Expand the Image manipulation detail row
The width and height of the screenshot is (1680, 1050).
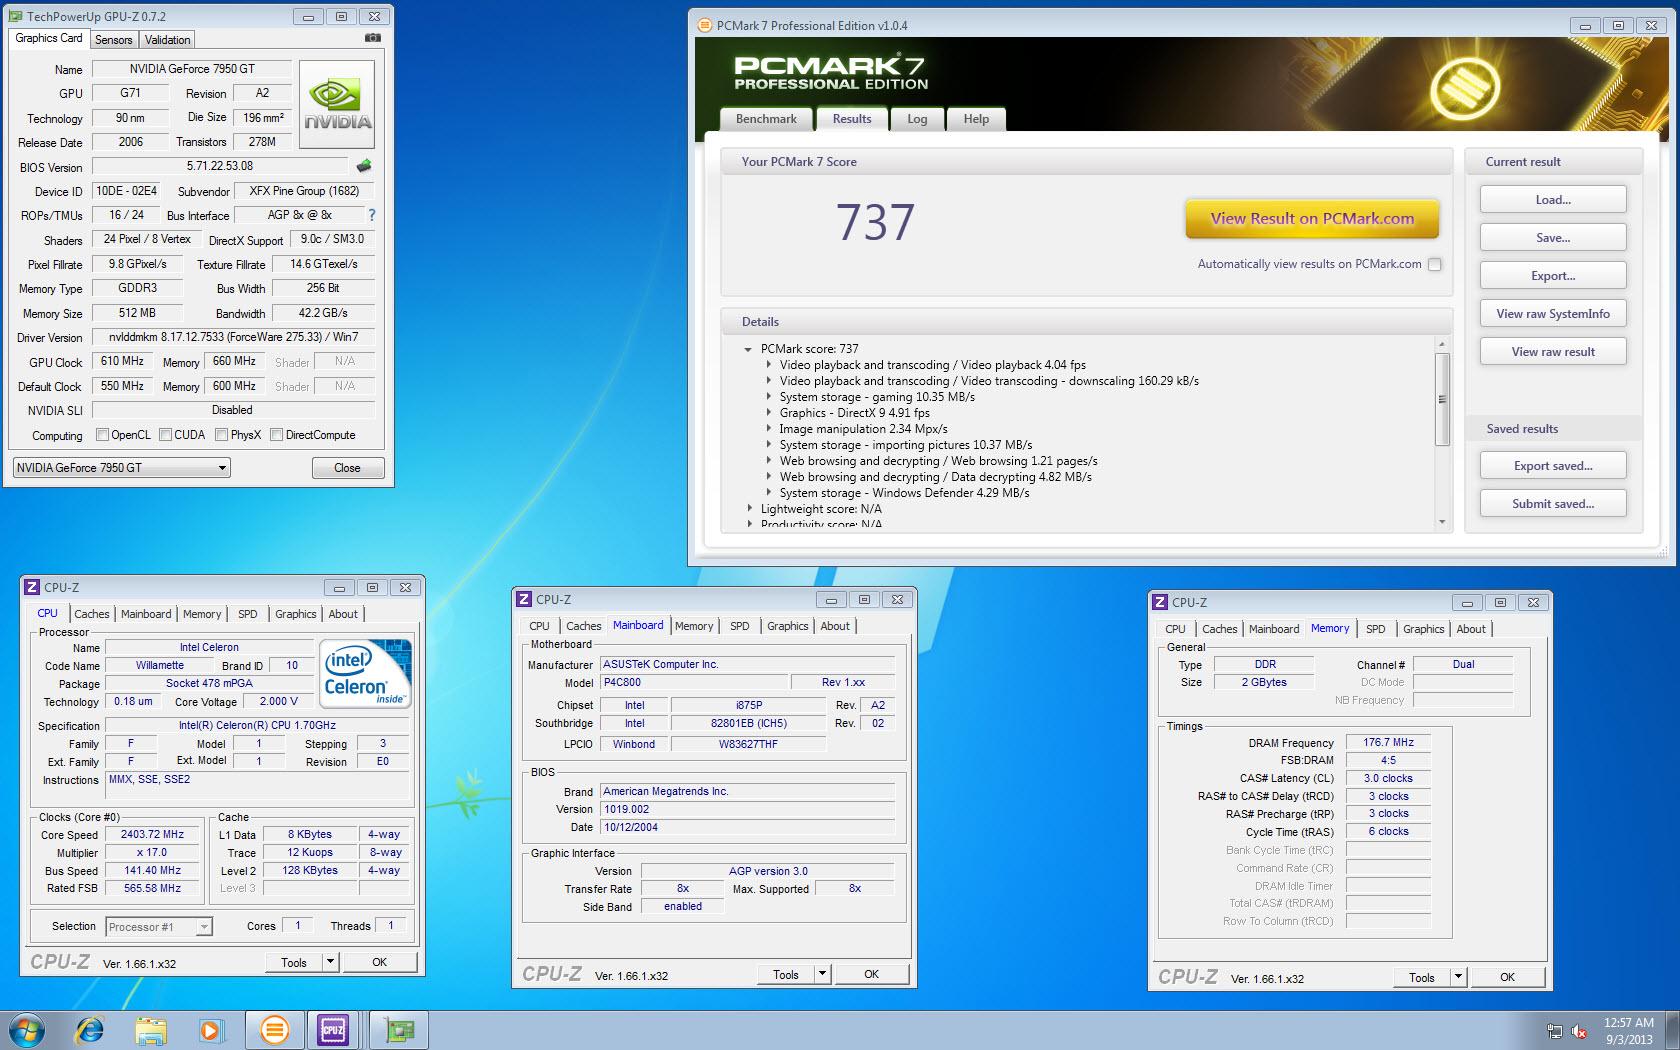768,429
